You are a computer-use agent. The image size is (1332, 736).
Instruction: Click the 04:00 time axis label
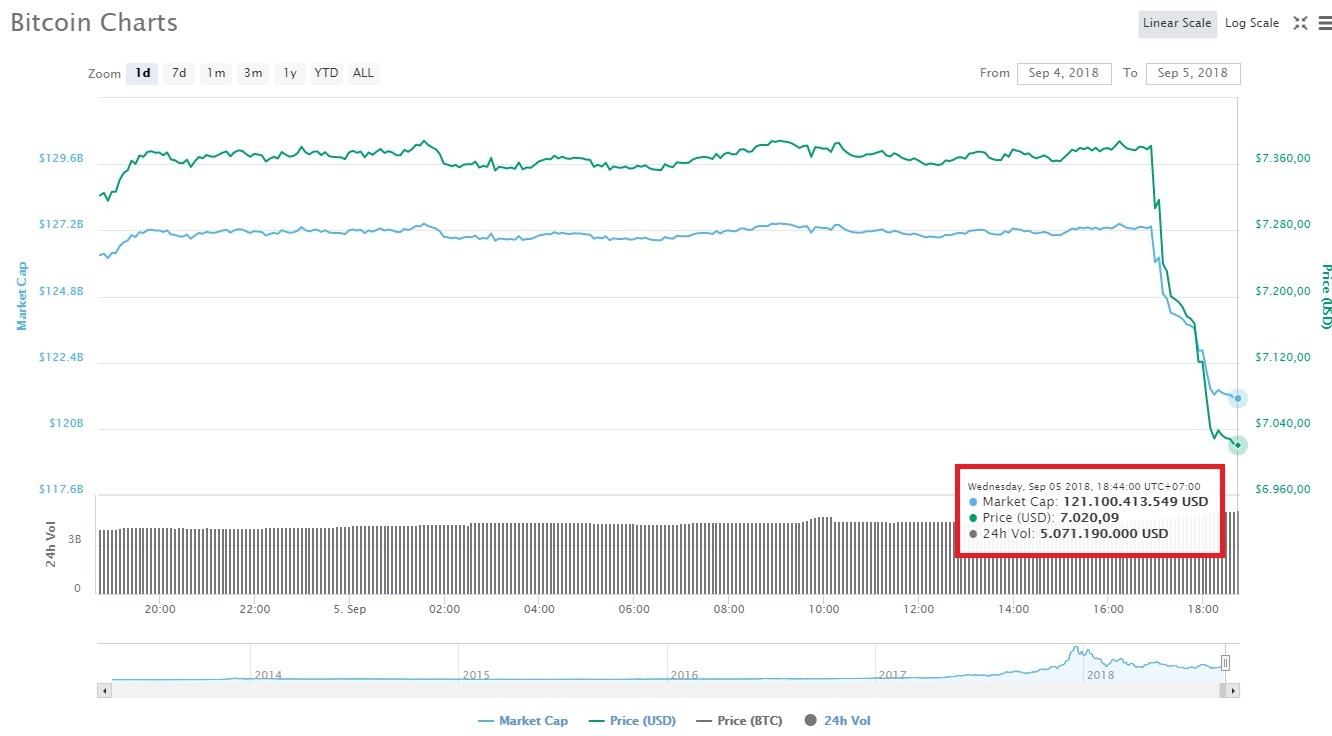[x=539, y=609]
